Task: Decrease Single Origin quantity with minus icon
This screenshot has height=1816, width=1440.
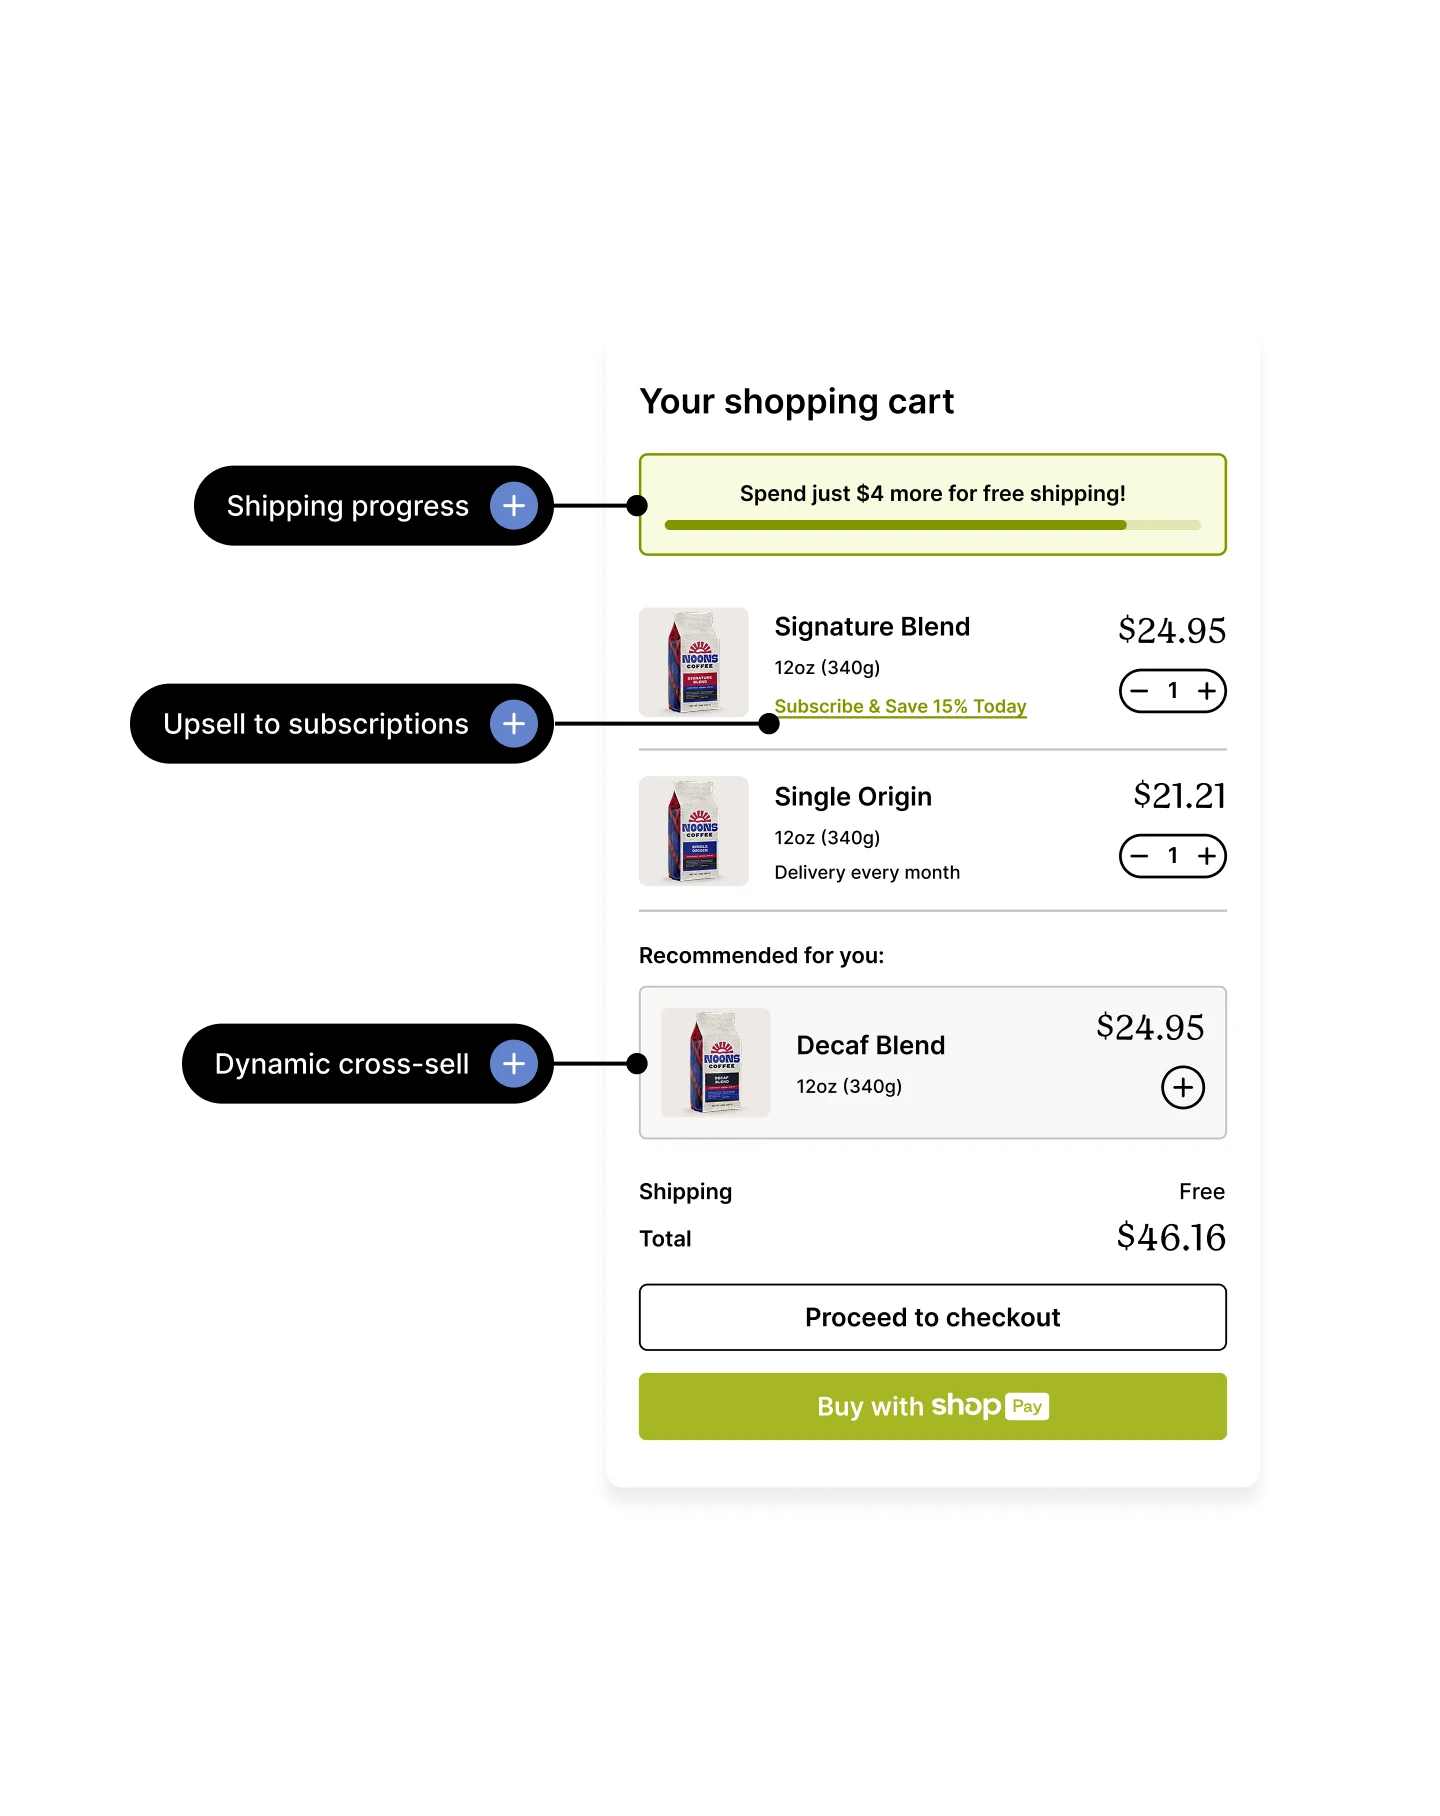Action: tap(1138, 856)
